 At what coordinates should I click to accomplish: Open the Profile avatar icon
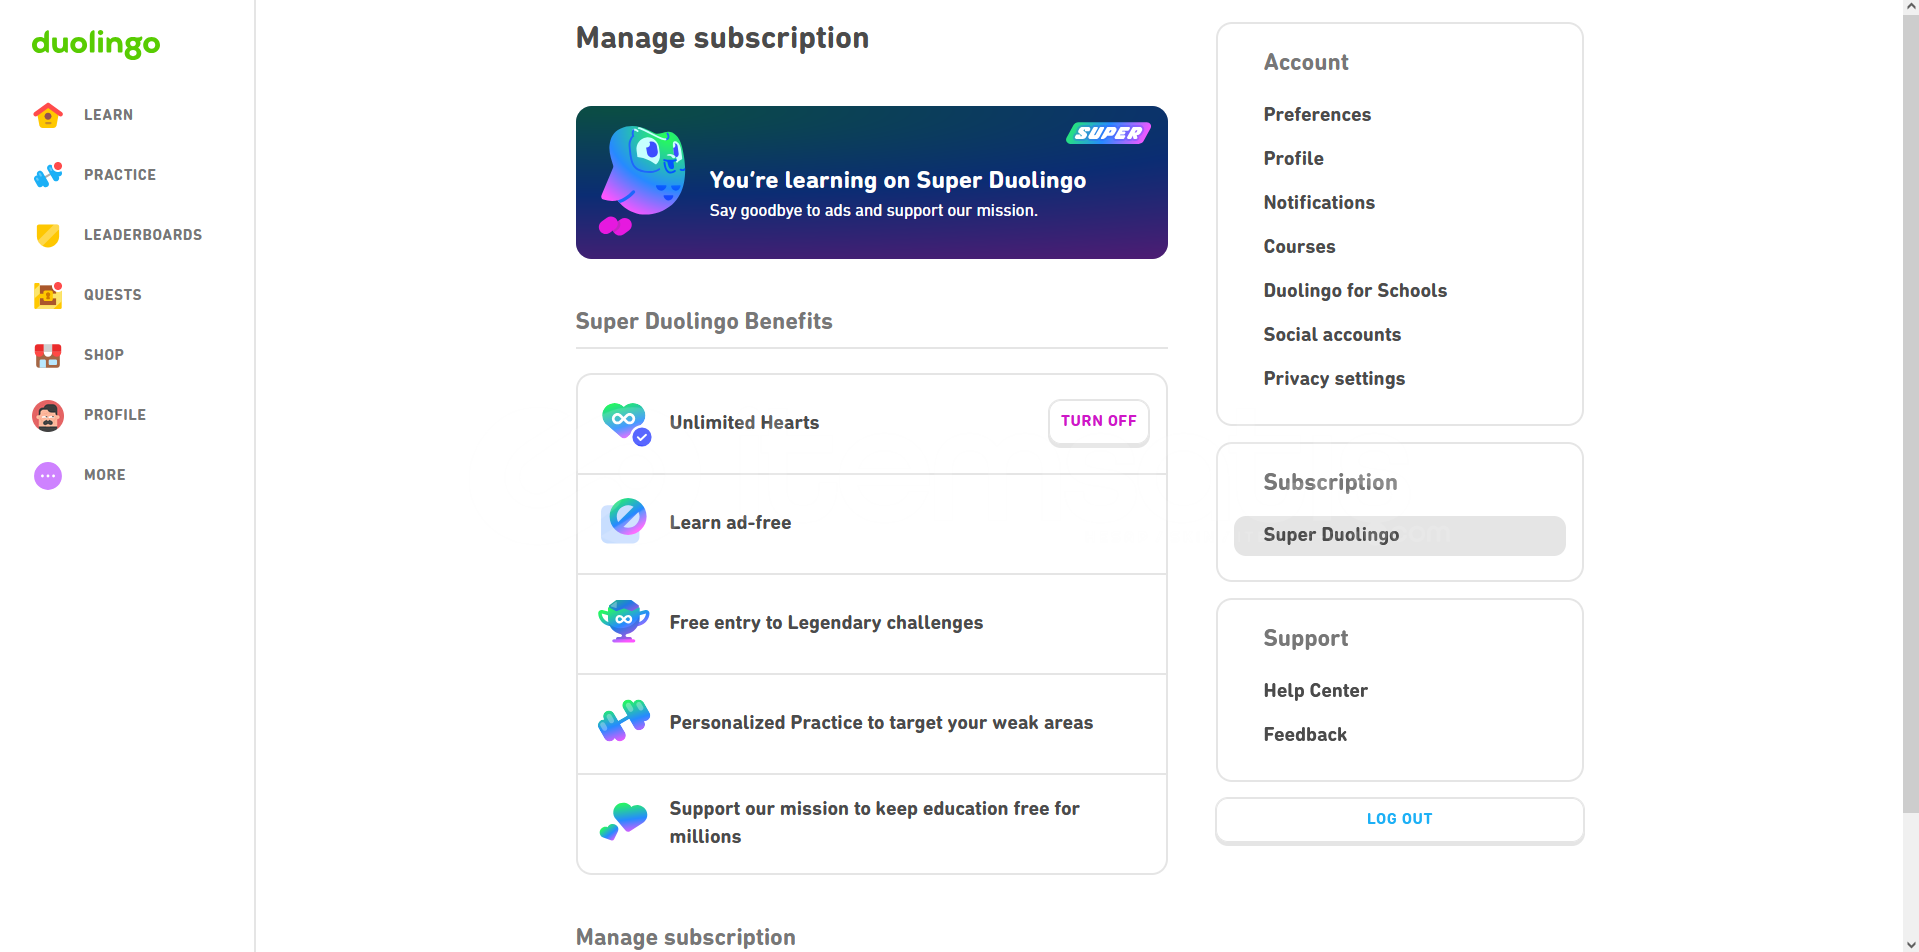(48, 415)
